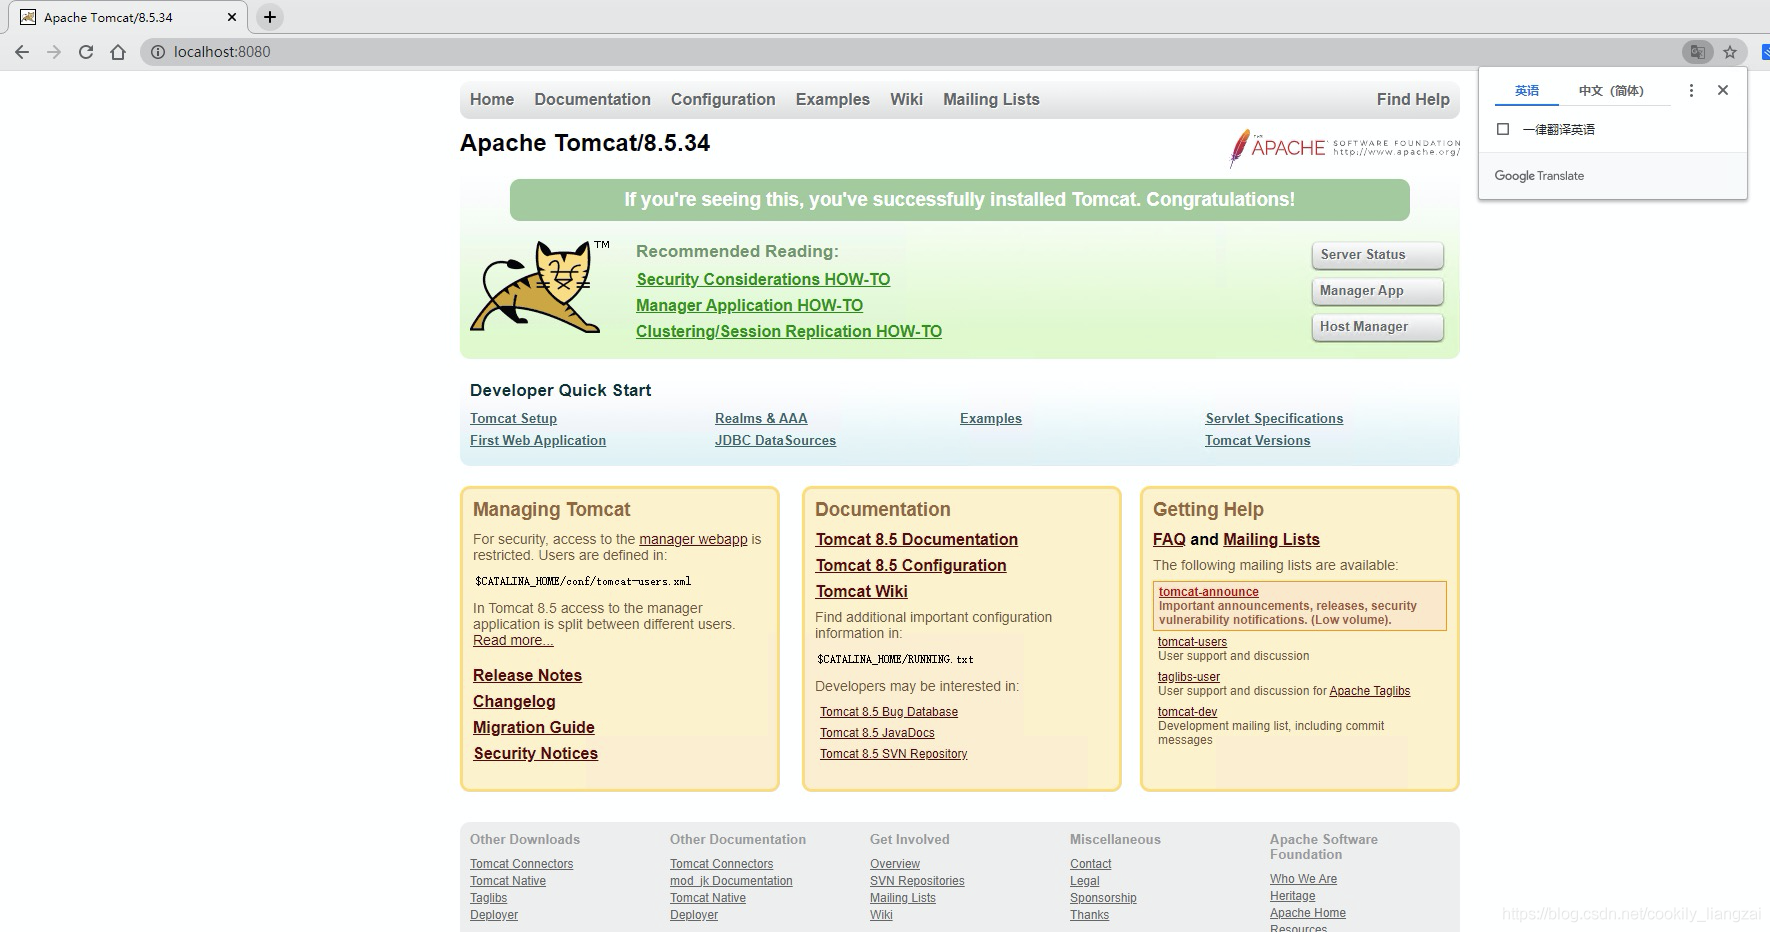Open Tomcat 8.5 Configuration link

[x=911, y=566]
